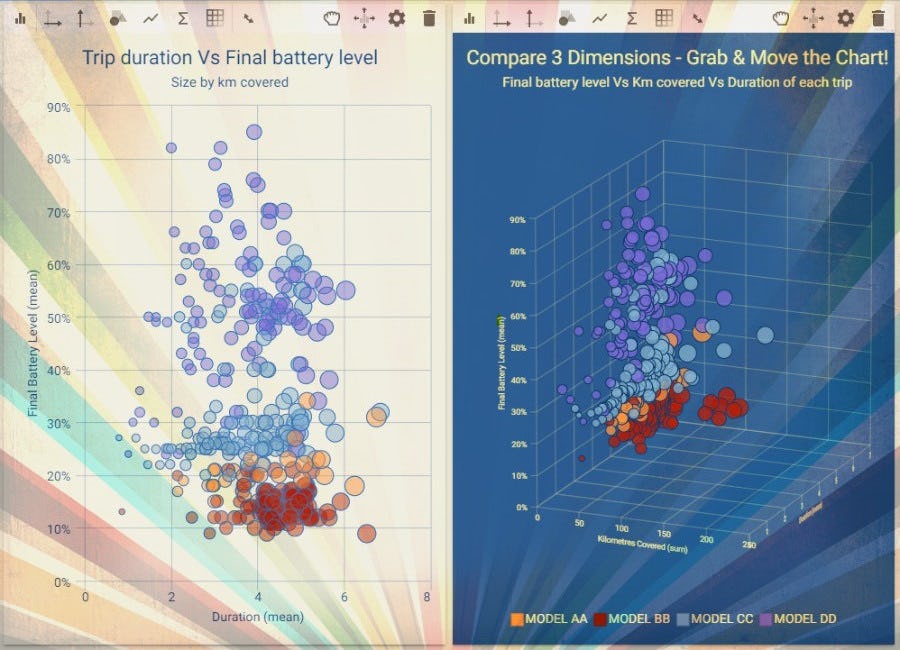Open data grid icon in left chart toolbar
This screenshot has height=650, width=900.
coord(215,18)
